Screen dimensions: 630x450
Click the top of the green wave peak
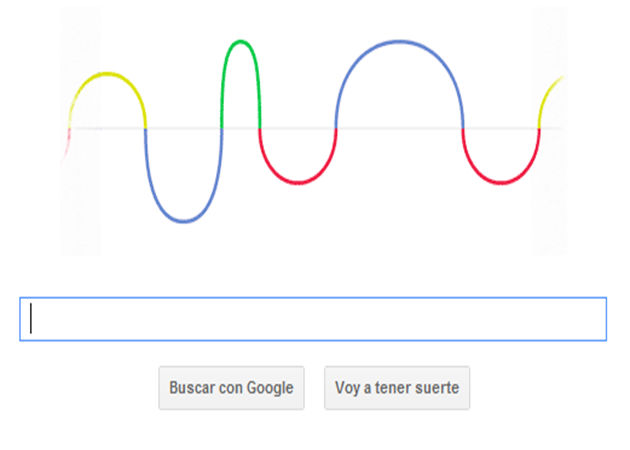[x=240, y=41]
